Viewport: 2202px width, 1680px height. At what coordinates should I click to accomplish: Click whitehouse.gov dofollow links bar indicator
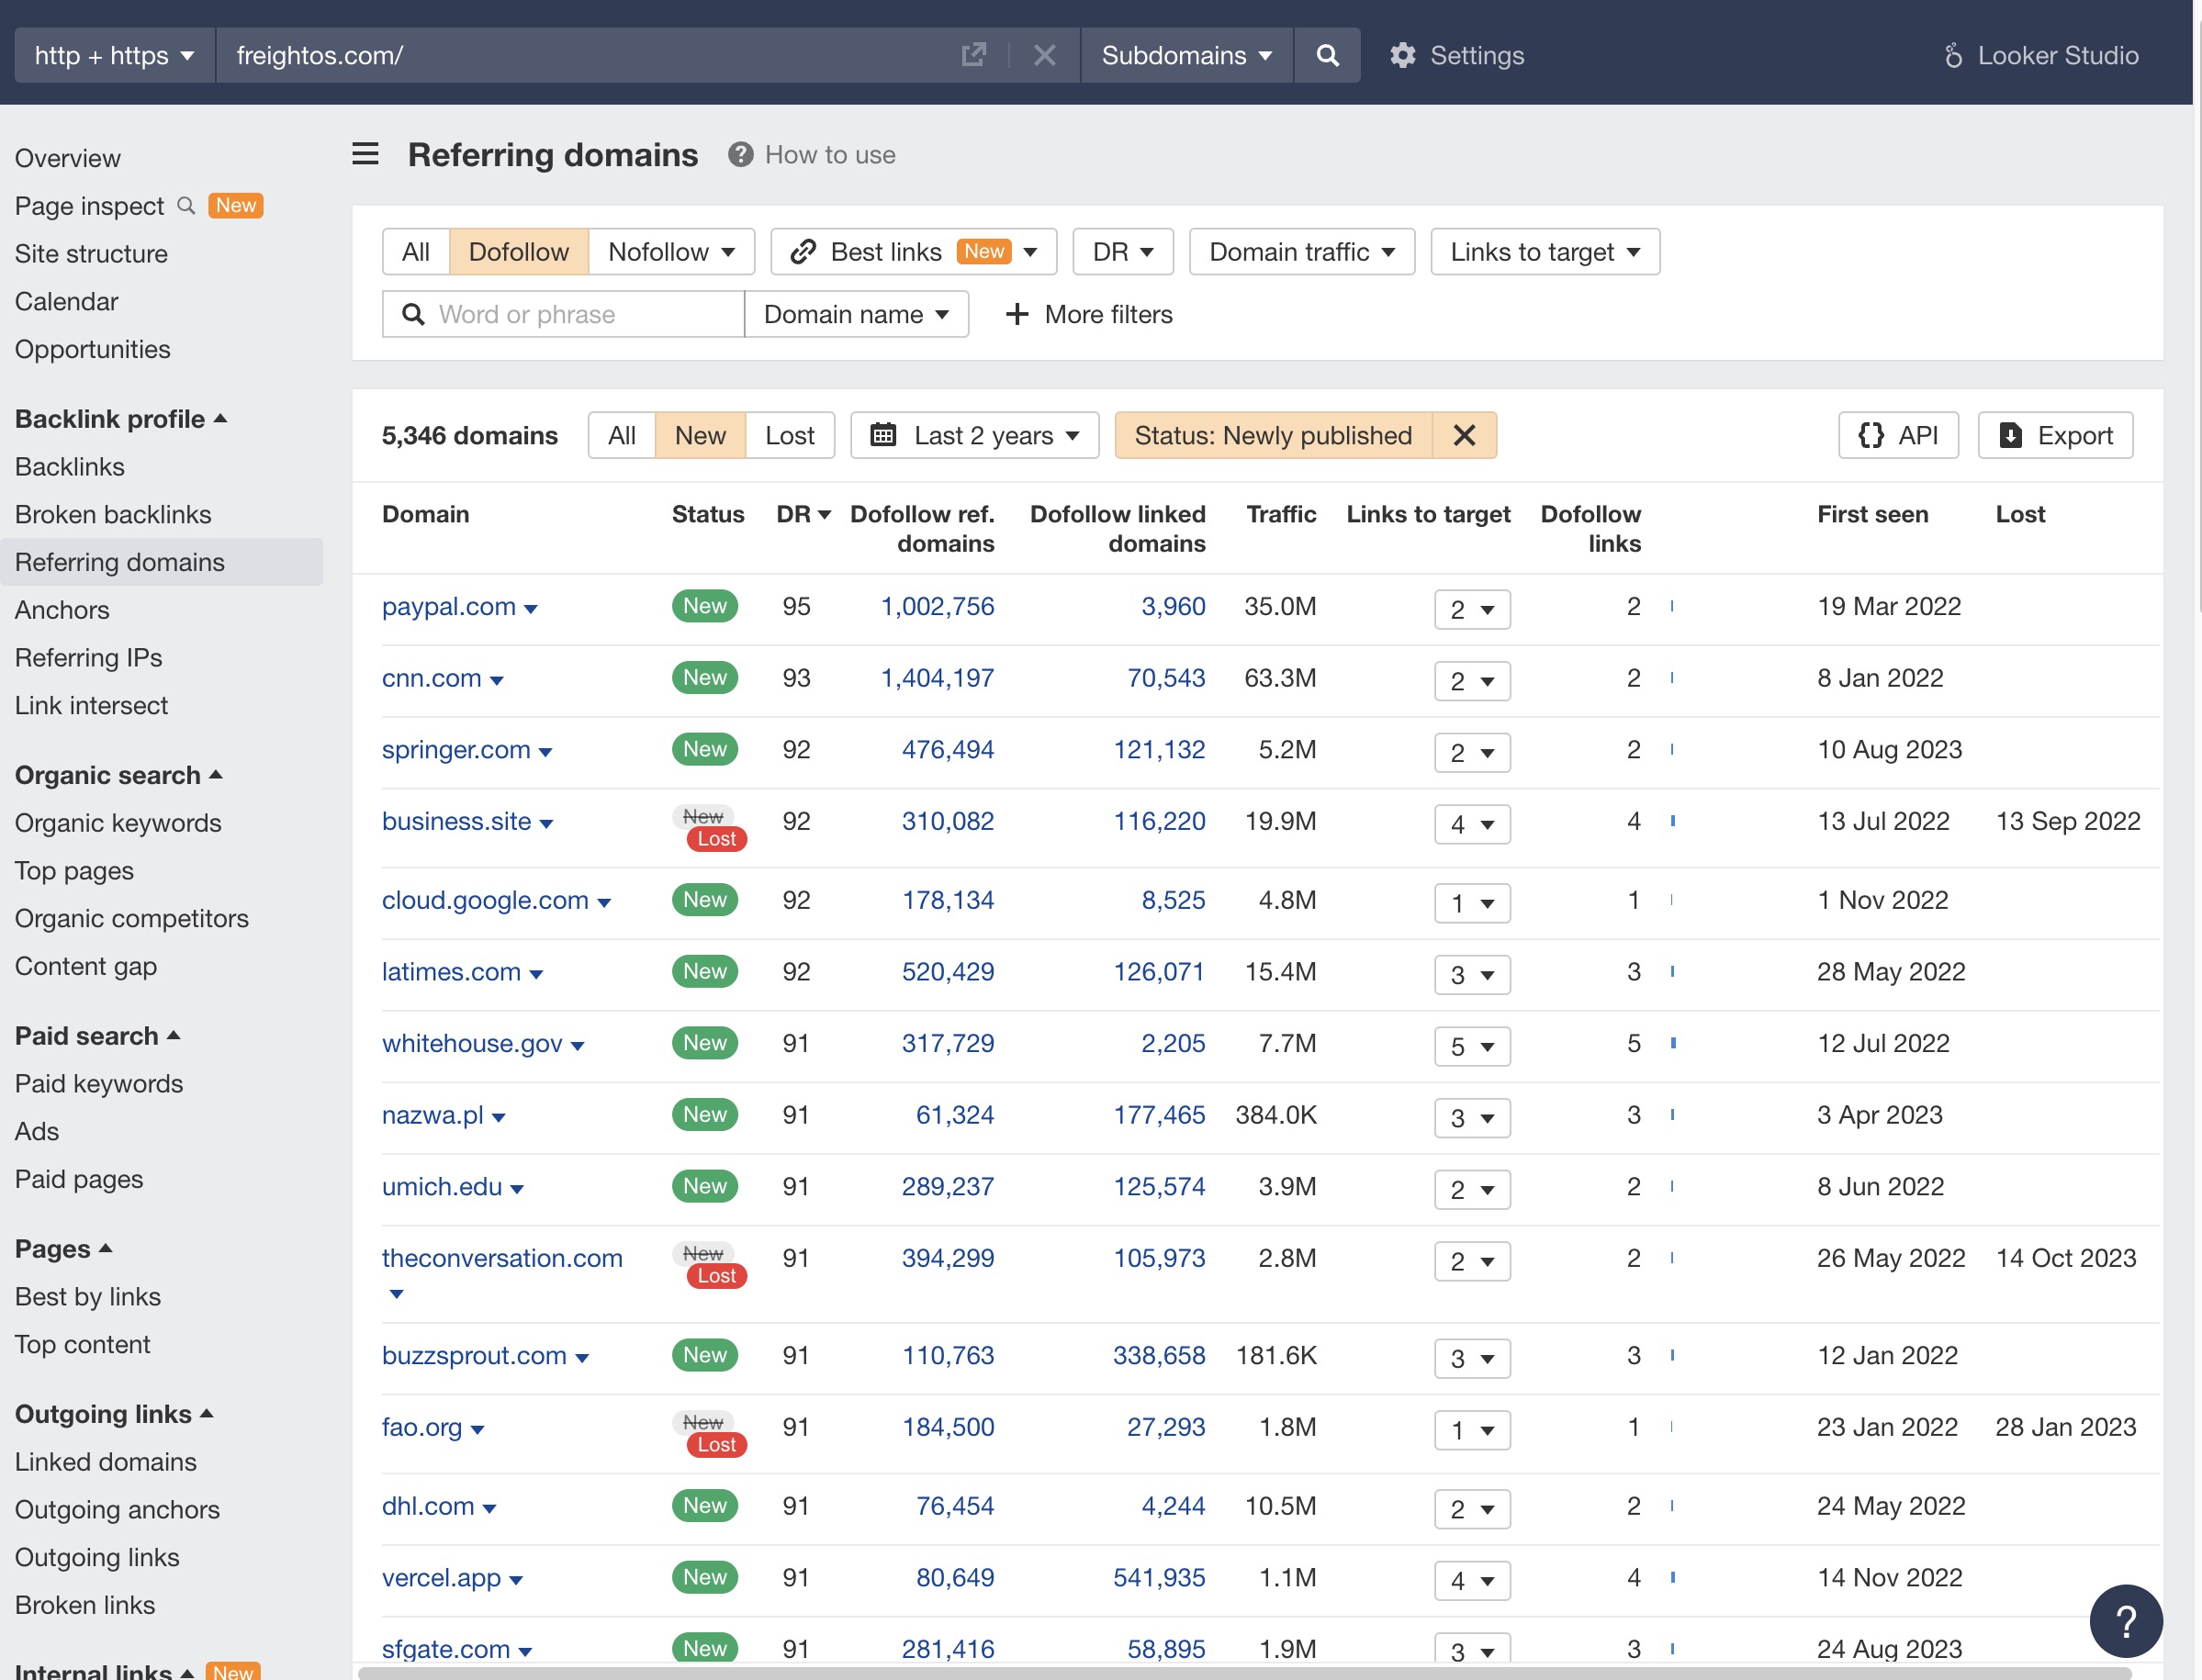1672,1043
